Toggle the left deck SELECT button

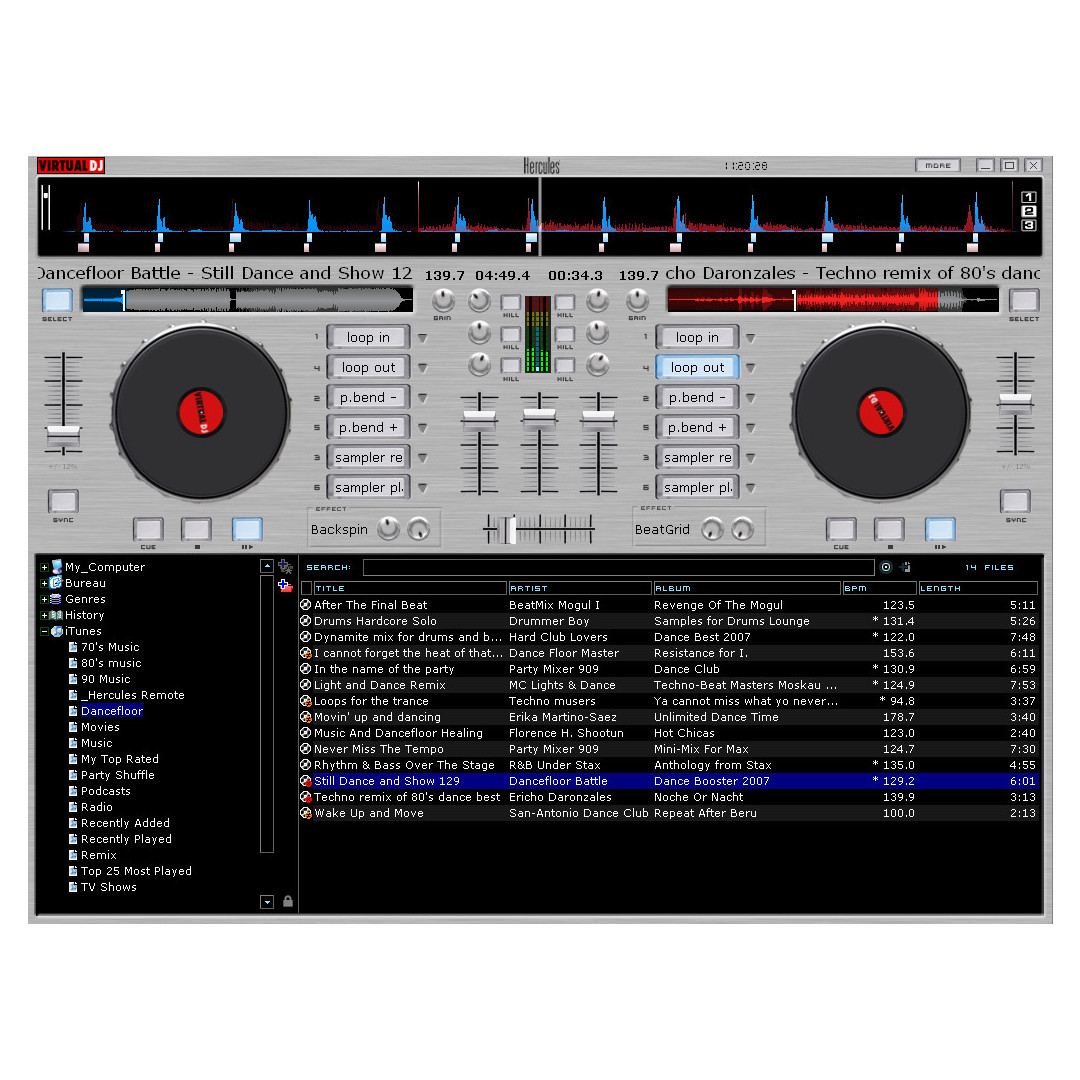tap(57, 300)
